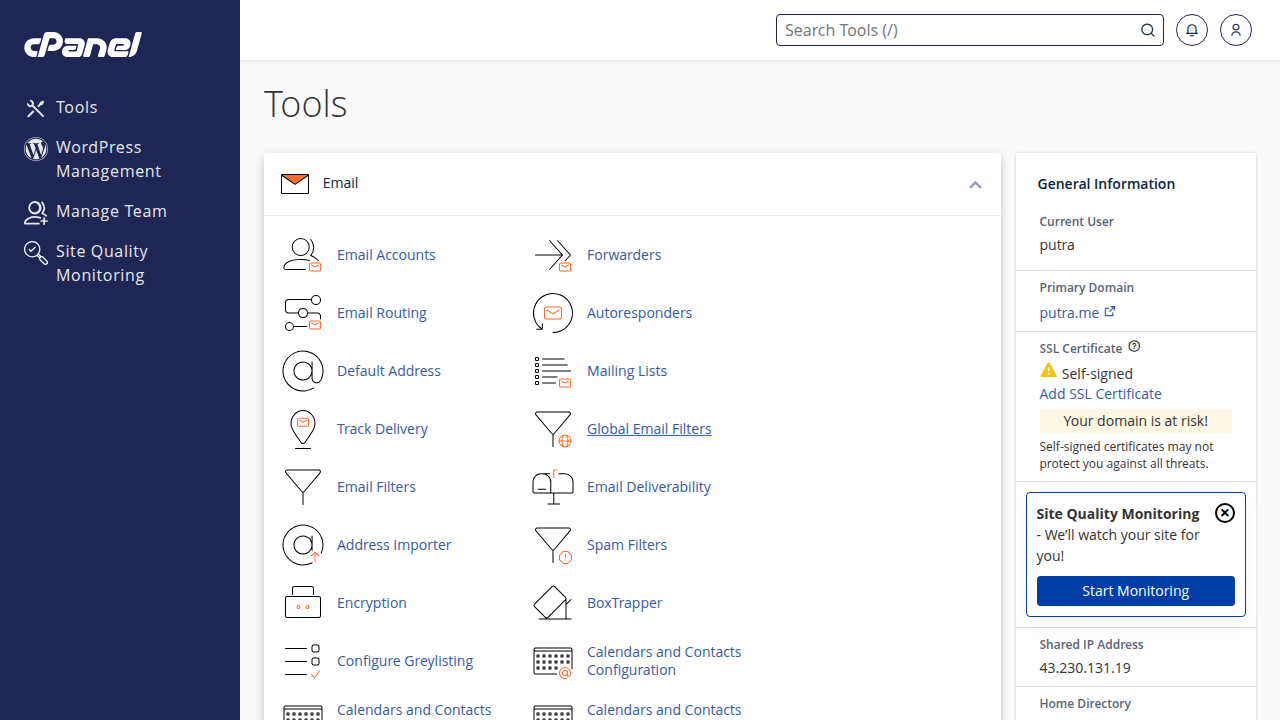Click the search magnifier icon
This screenshot has height=720, width=1280.
pyautogui.click(x=1148, y=30)
